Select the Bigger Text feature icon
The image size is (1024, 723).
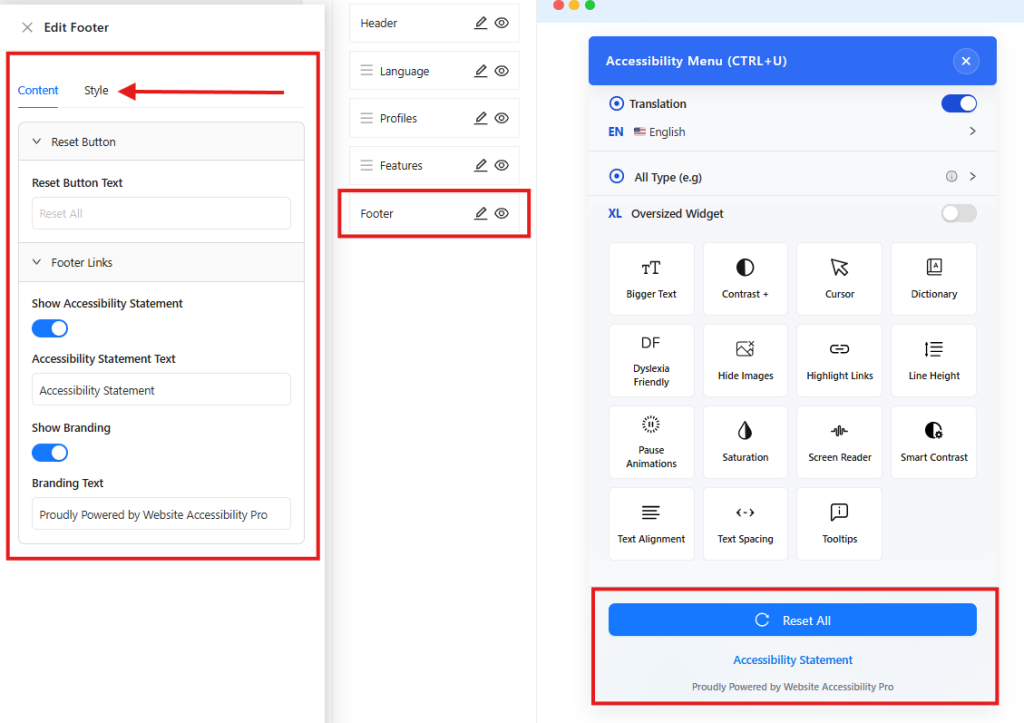point(651,278)
